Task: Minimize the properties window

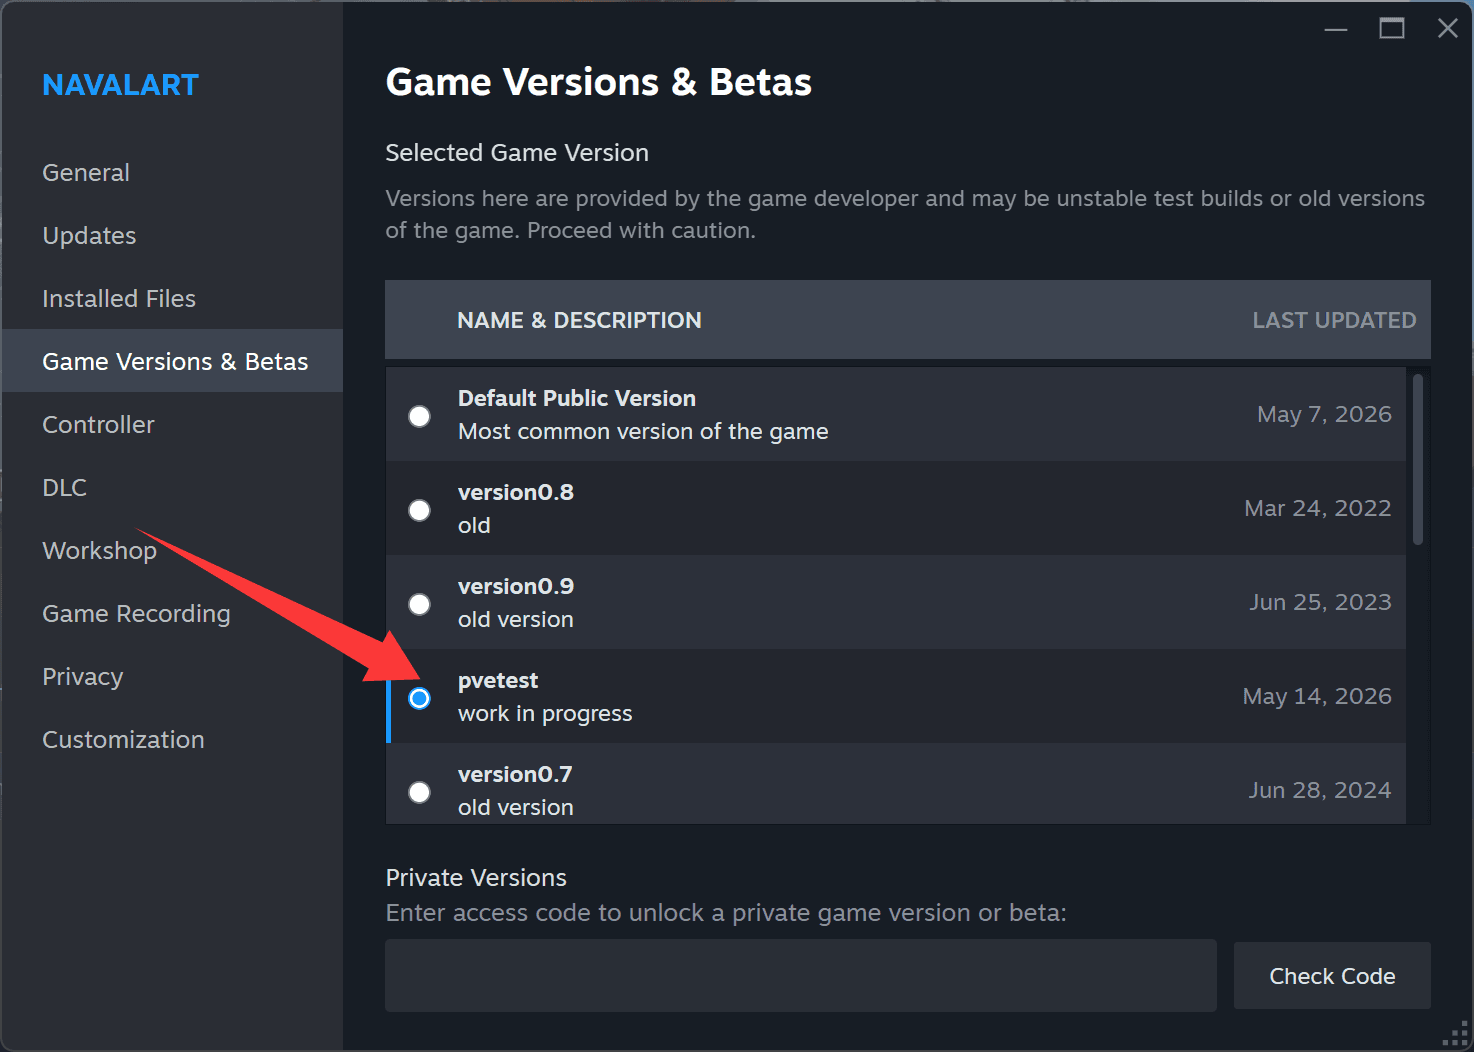Action: point(1336,29)
